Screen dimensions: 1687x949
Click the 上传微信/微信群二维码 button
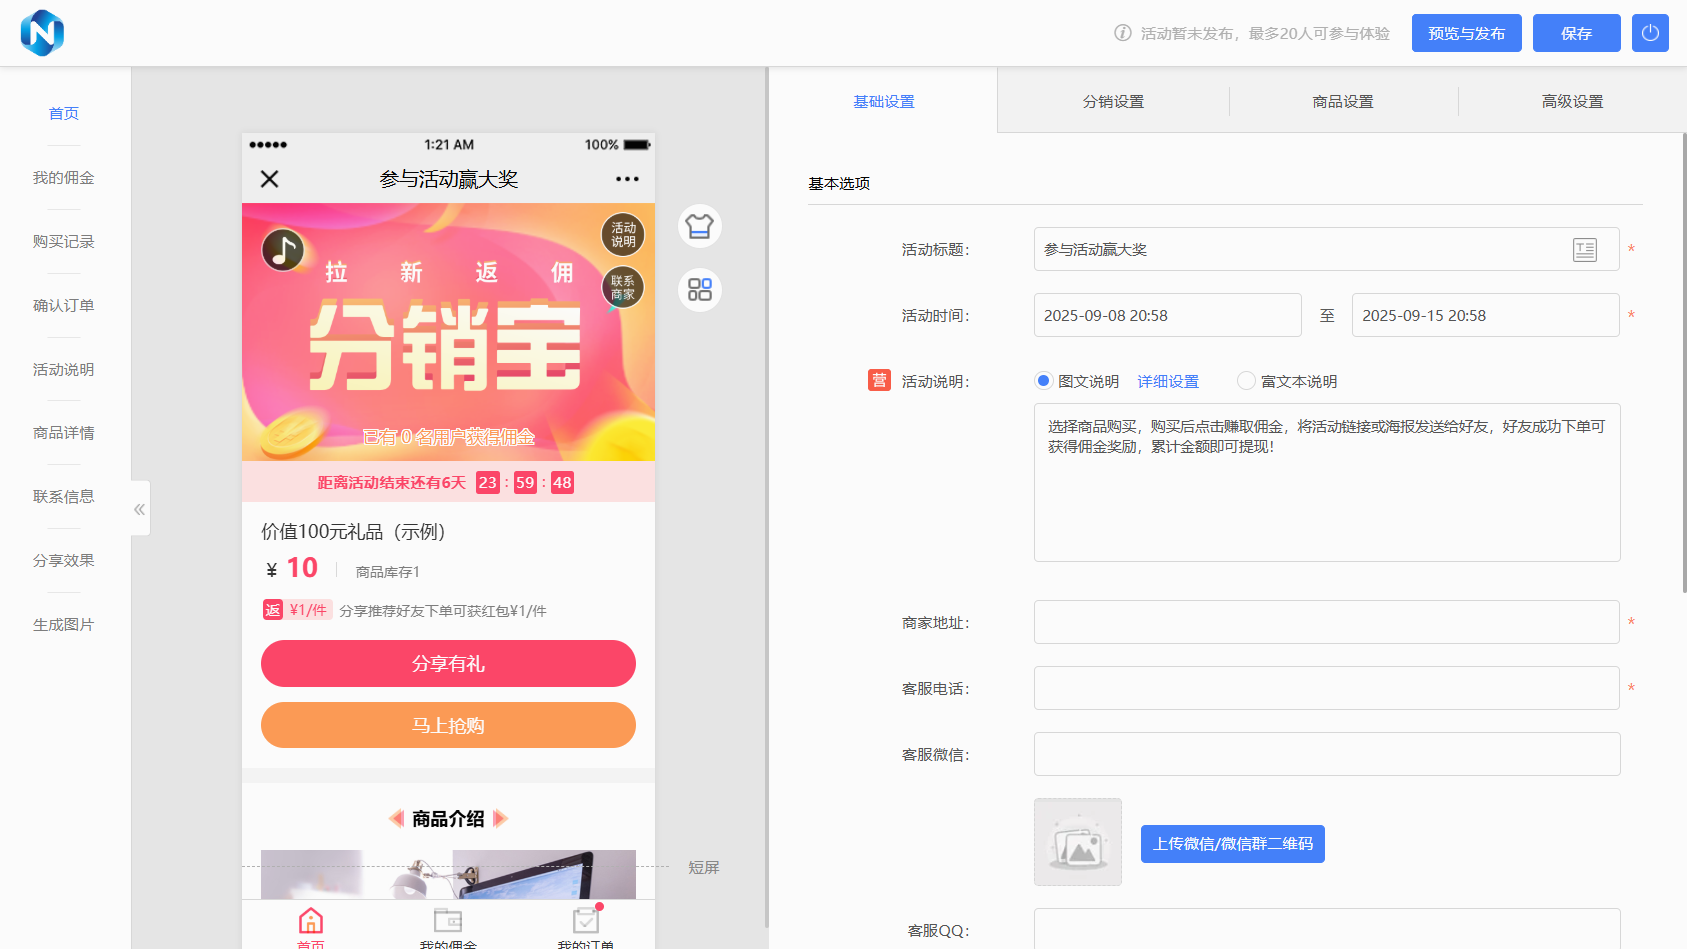click(x=1232, y=844)
